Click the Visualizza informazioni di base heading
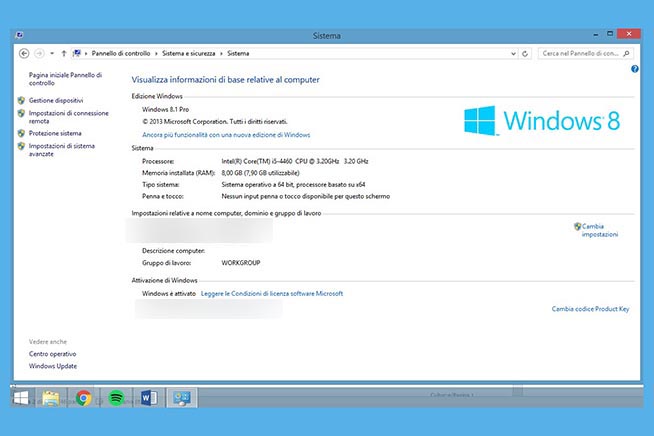 point(226,80)
